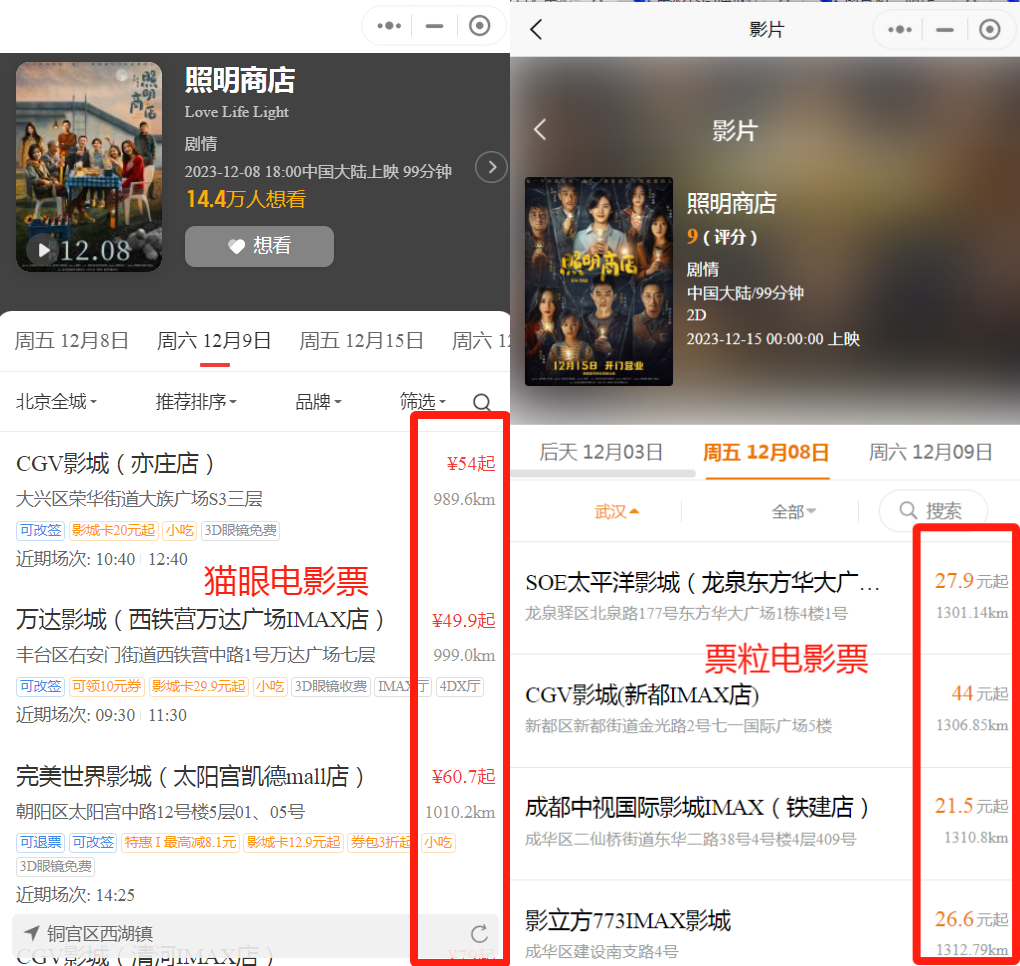Open the 武汉 city dropdown in Piaoli
Image resolution: width=1020 pixels, height=966 pixels.
click(x=617, y=511)
